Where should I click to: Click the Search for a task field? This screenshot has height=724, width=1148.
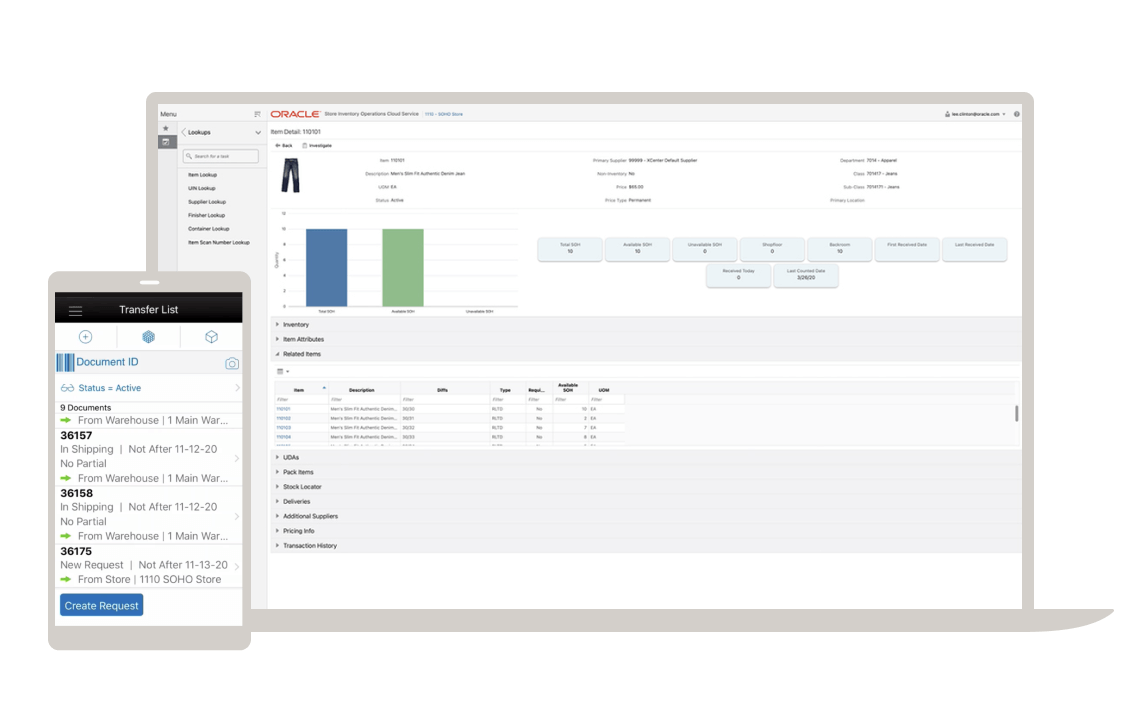click(220, 156)
